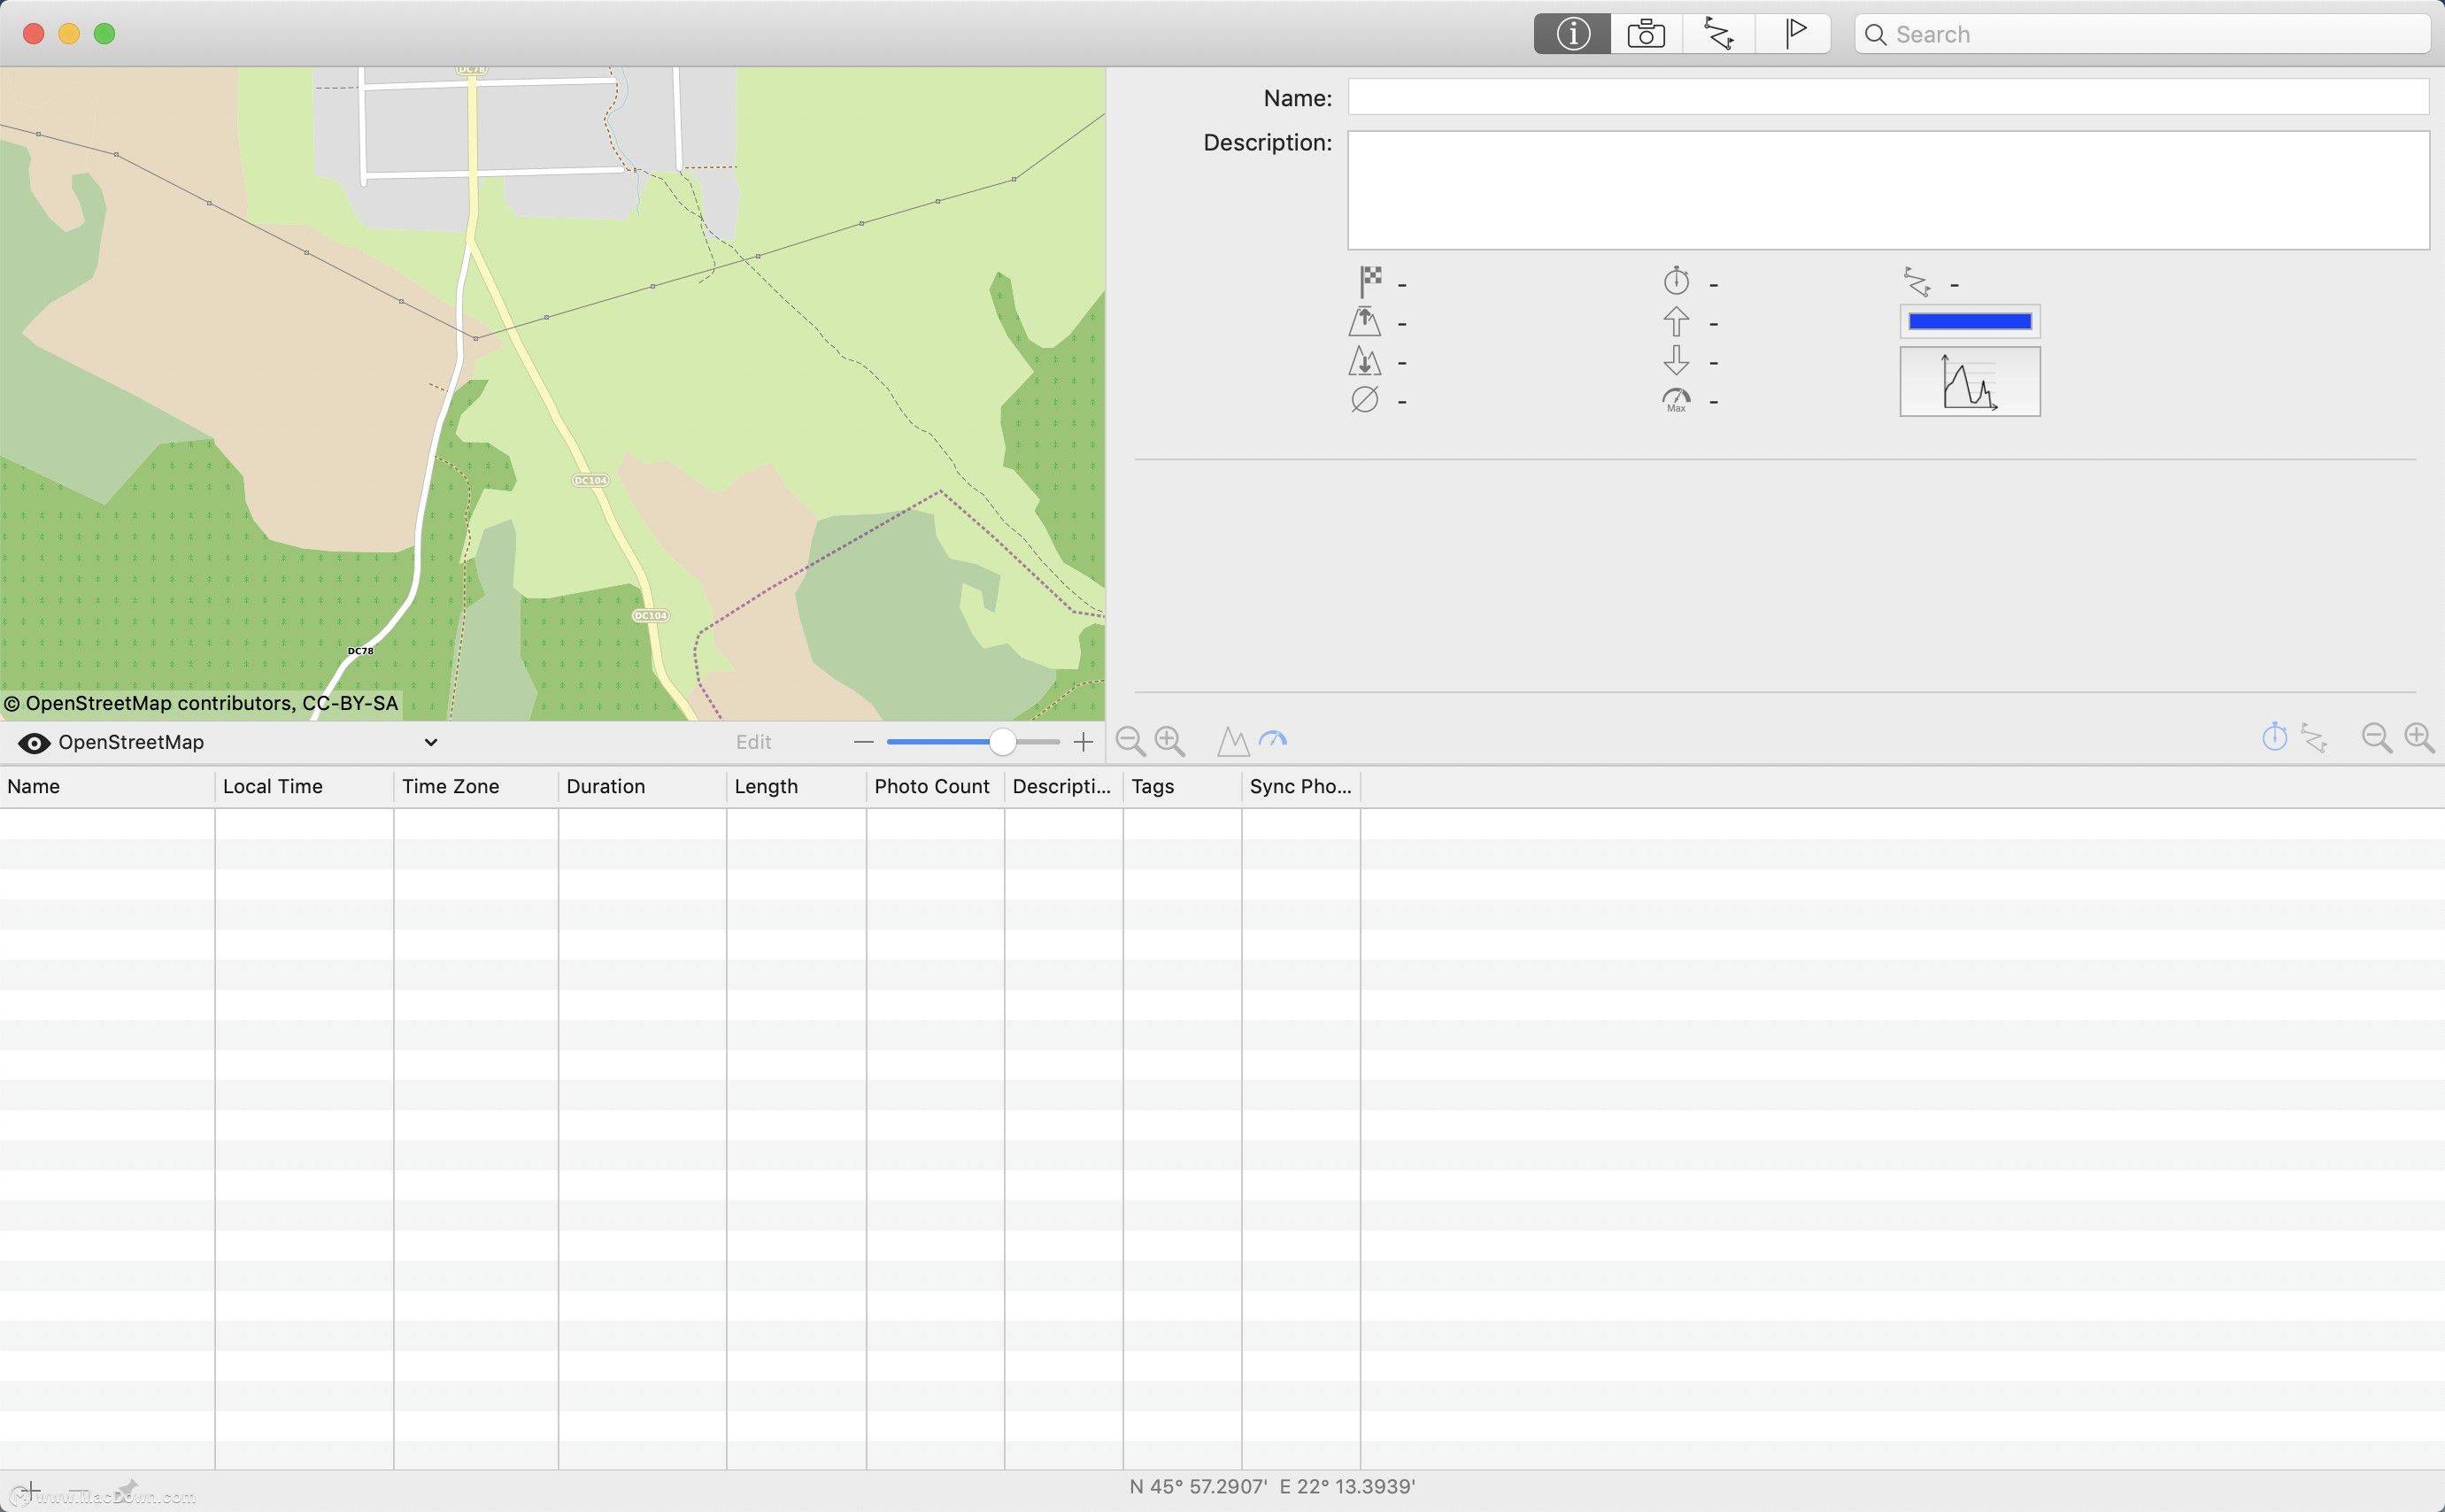Click the Edit map button
The width and height of the screenshot is (2445, 1512).
753,742
